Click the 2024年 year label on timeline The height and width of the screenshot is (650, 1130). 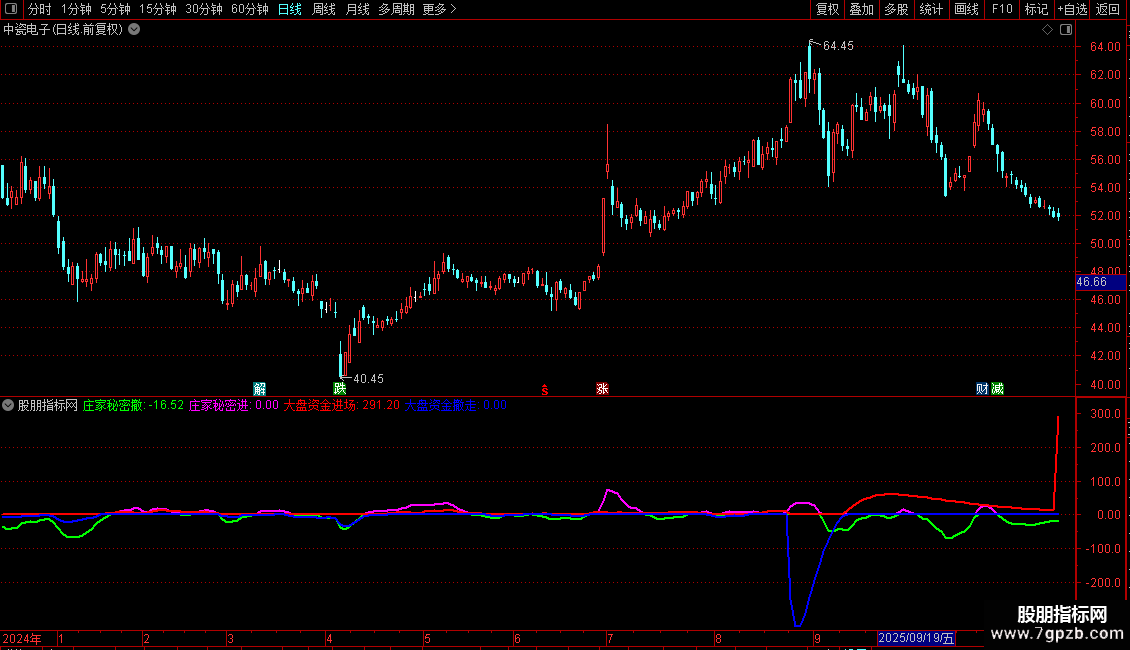22,639
